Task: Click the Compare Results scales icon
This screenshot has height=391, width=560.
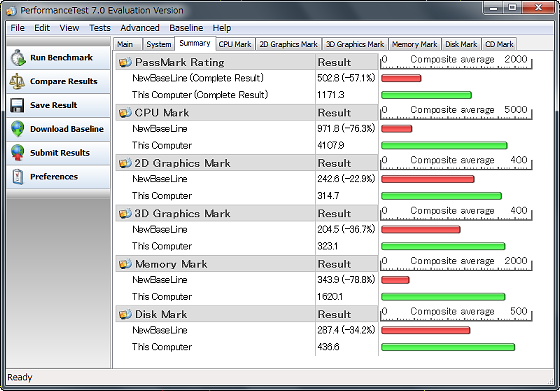Action: point(17,81)
